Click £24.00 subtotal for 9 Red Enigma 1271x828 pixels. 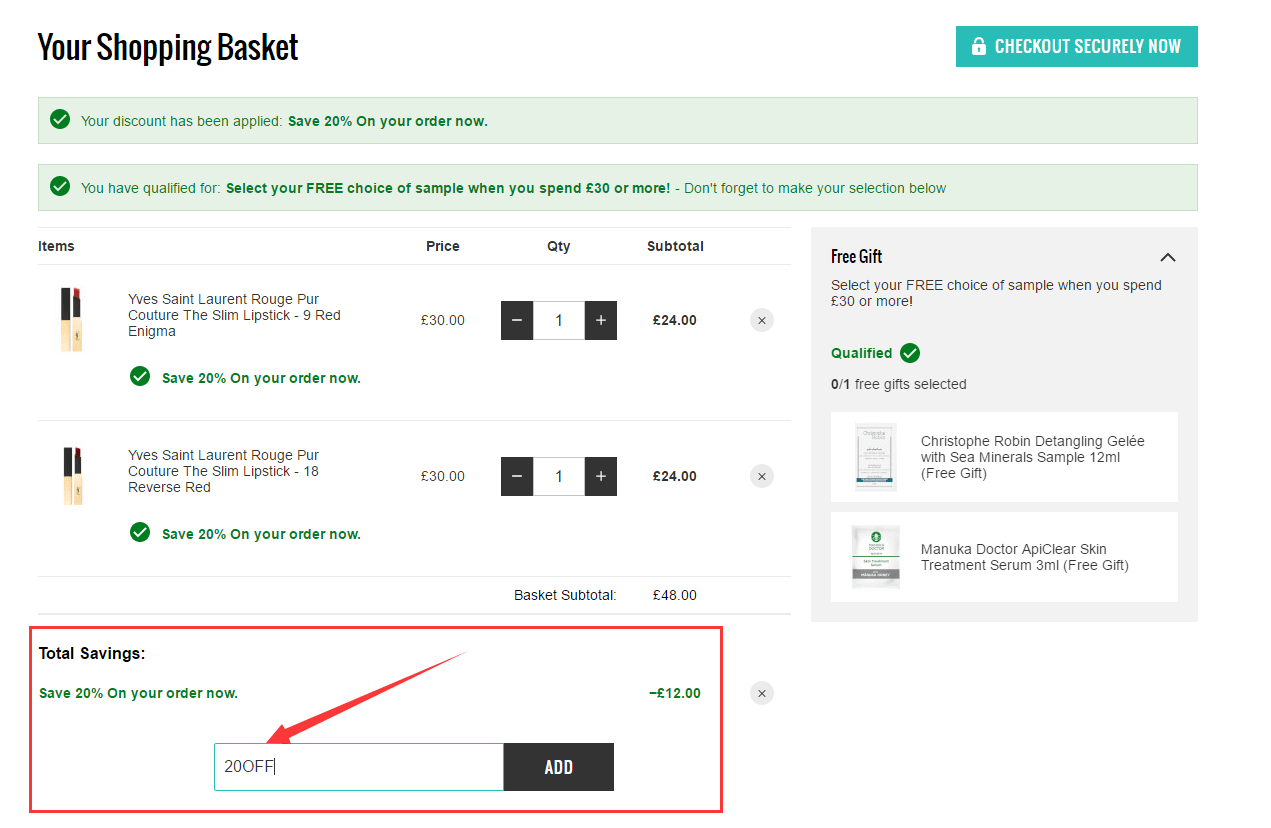675,321
